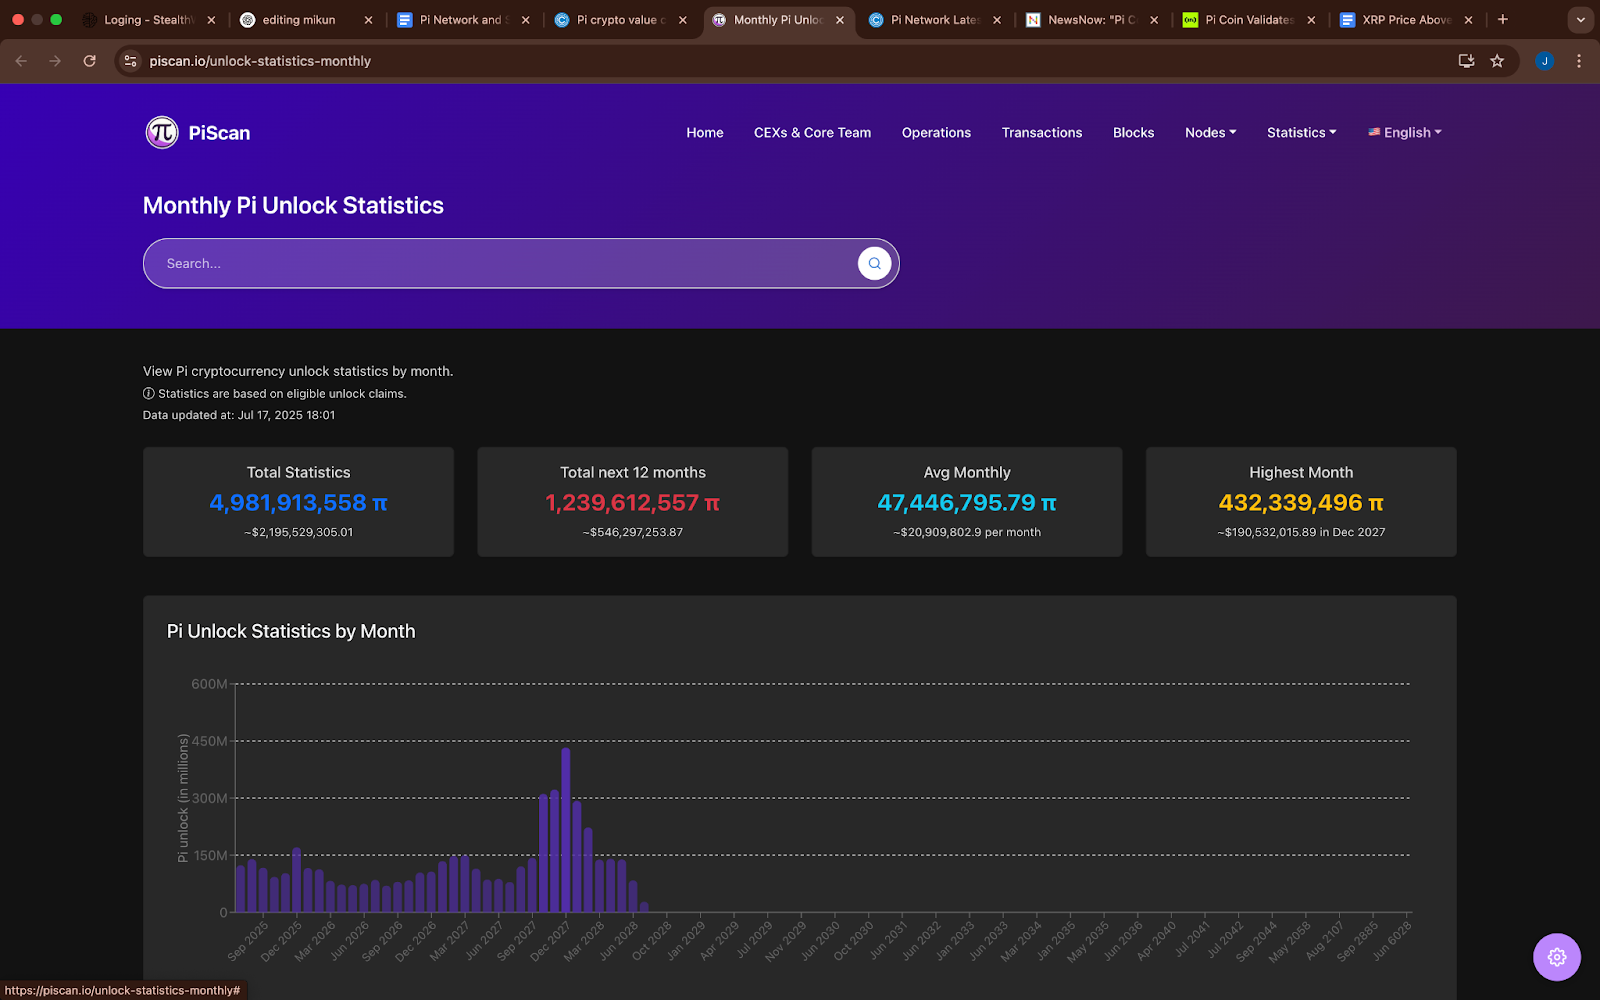Open a new tab with the plus button
This screenshot has height=1000, width=1600.
point(1502,19)
